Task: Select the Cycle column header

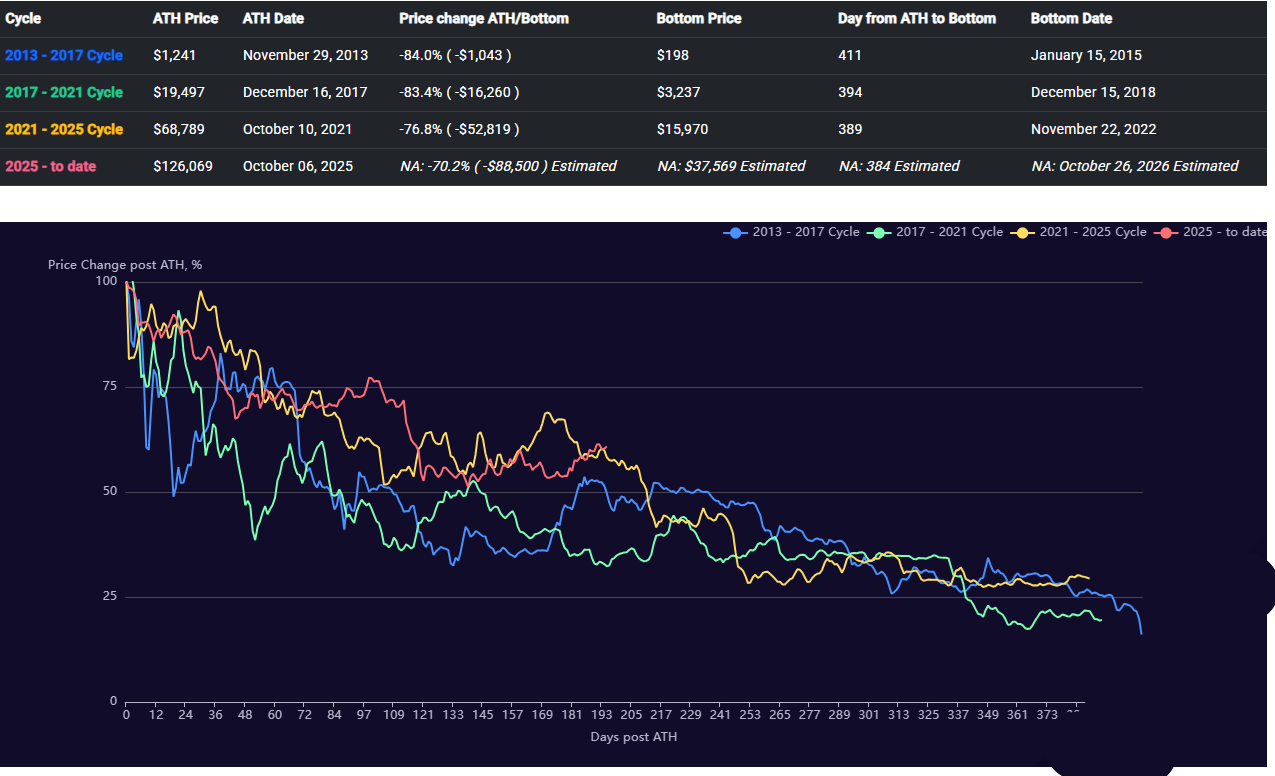Action: [x=23, y=18]
